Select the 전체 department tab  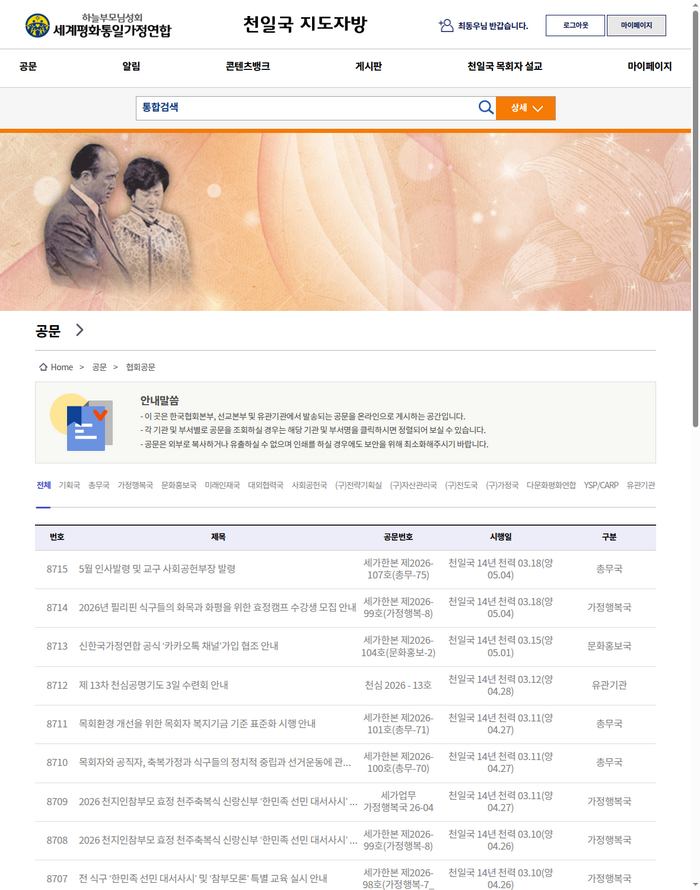coord(44,485)
